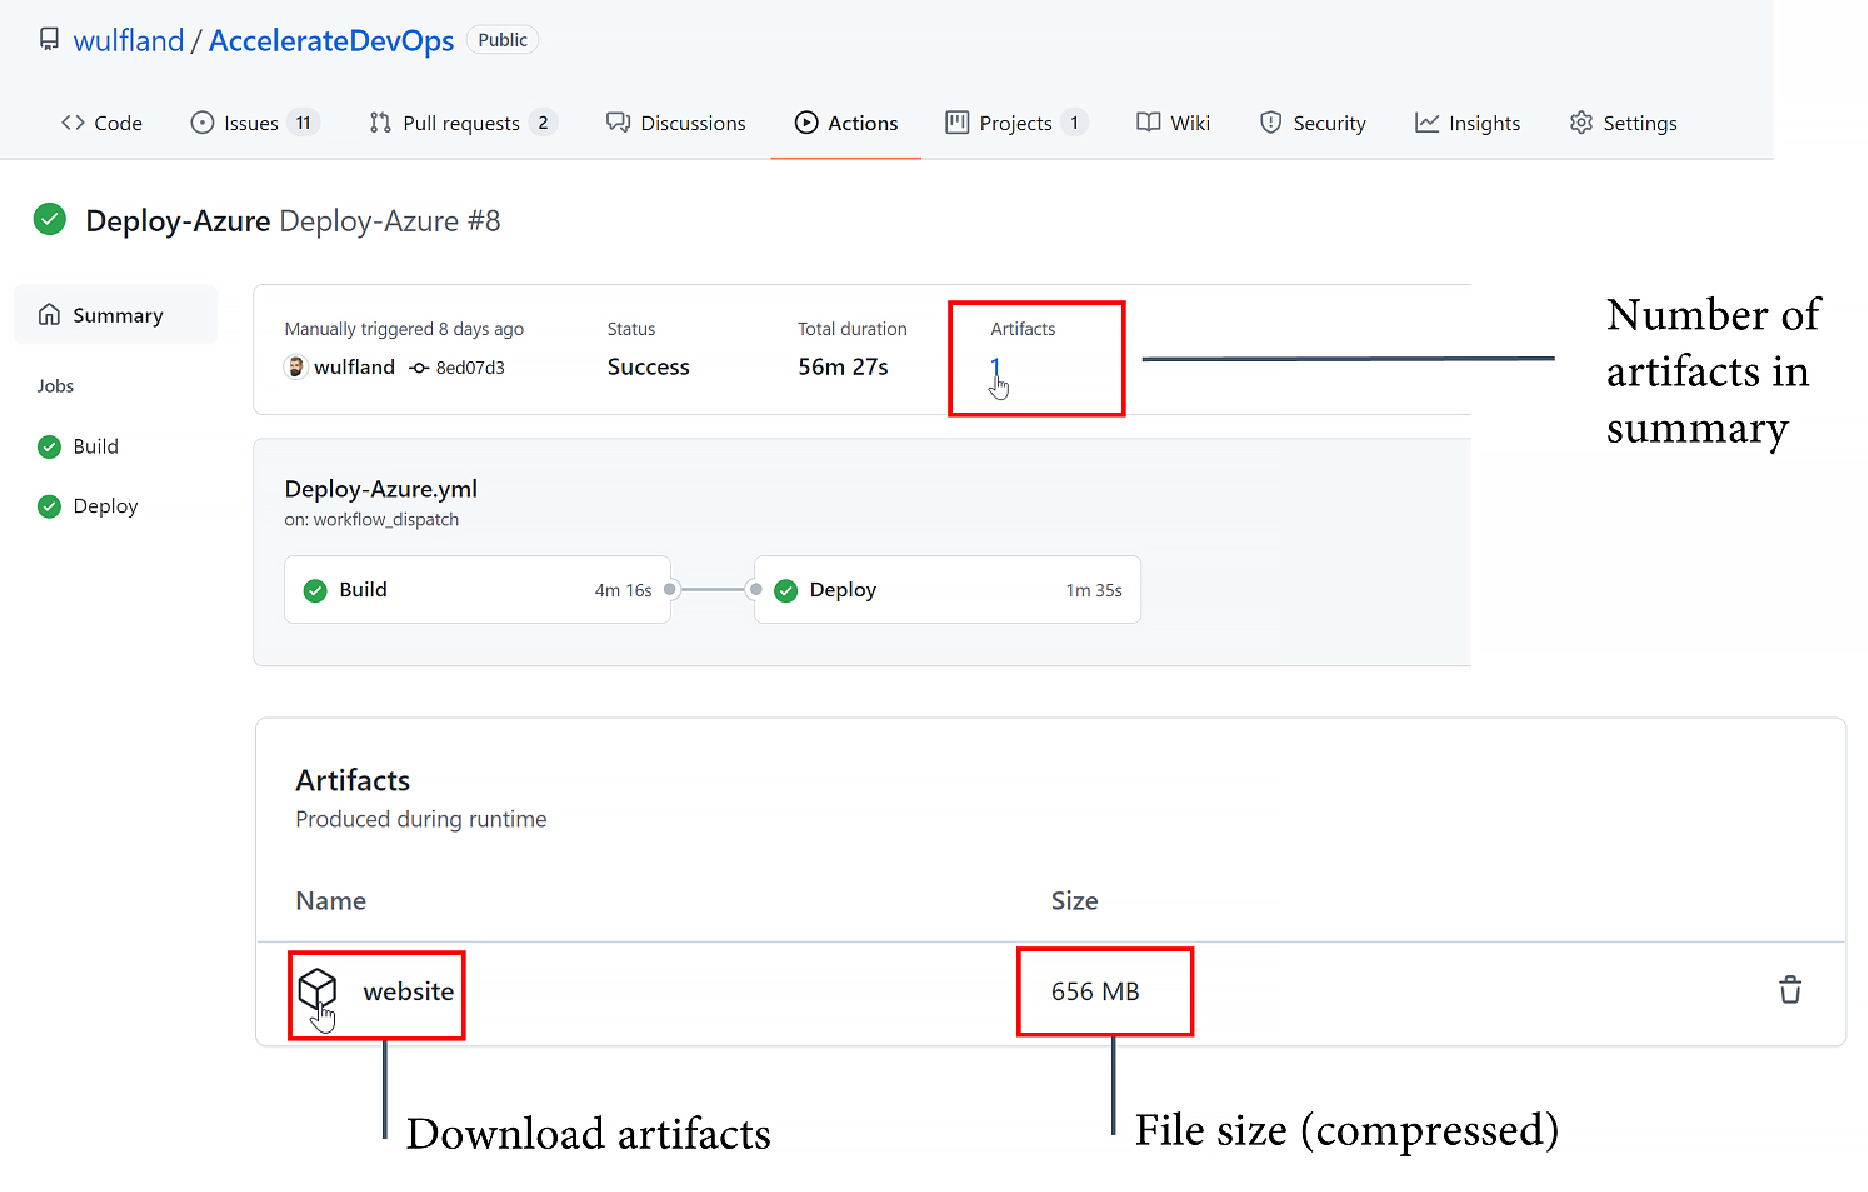Click the Deploy duration 1m 35s
The width and height of the screenshot is (1868, 1192).
(x=1094, y=590)
